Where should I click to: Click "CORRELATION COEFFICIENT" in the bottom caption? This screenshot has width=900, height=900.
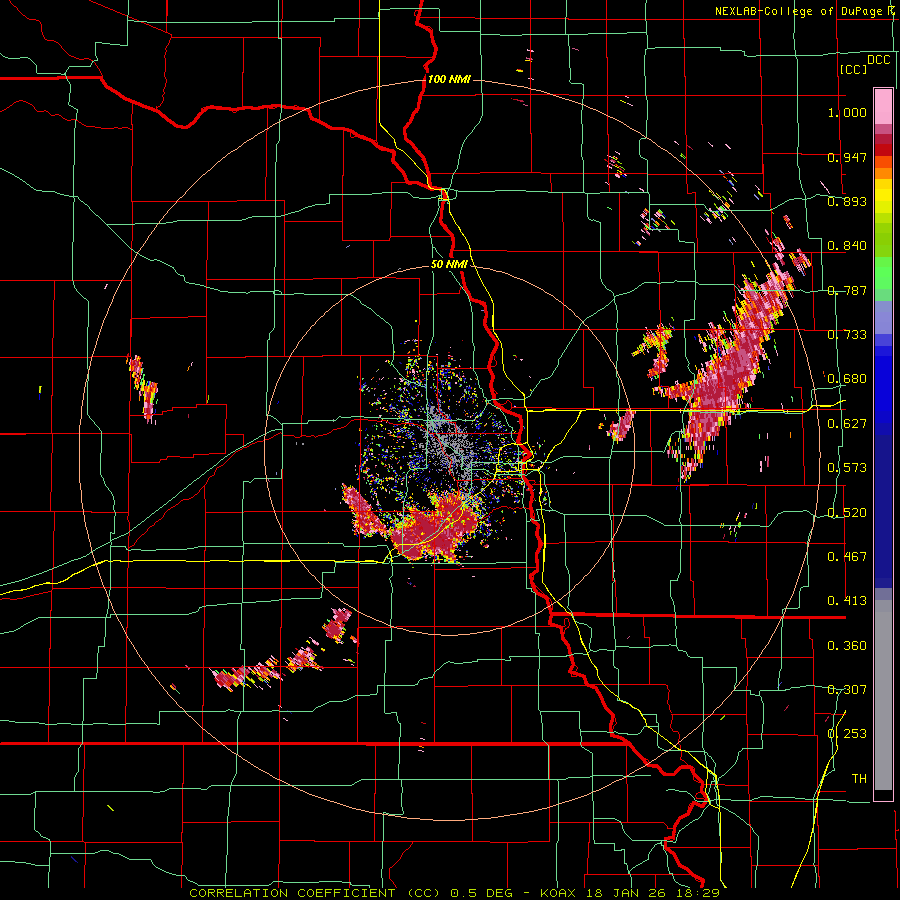292,893
